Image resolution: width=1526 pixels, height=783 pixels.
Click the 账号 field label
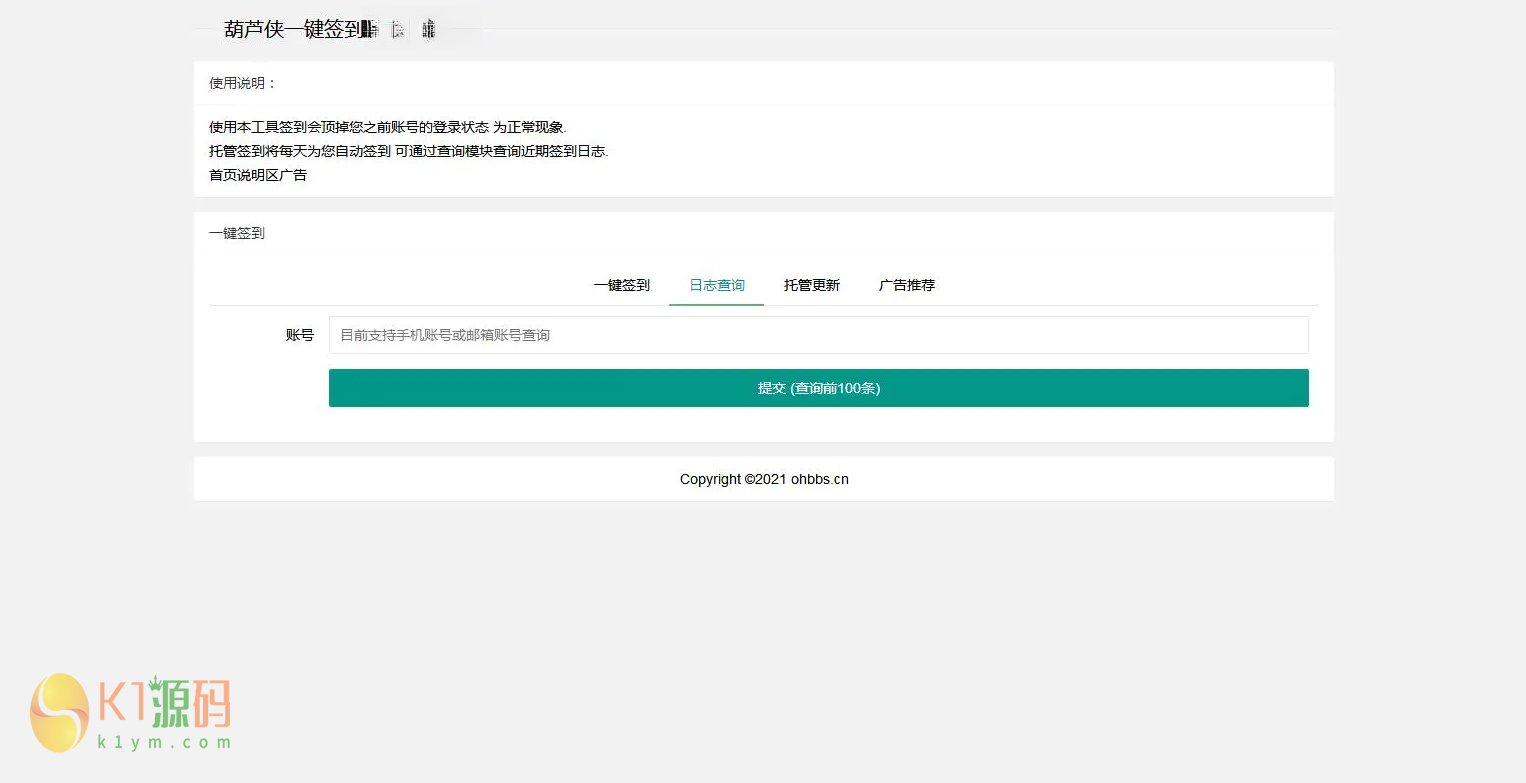[299, 335]
